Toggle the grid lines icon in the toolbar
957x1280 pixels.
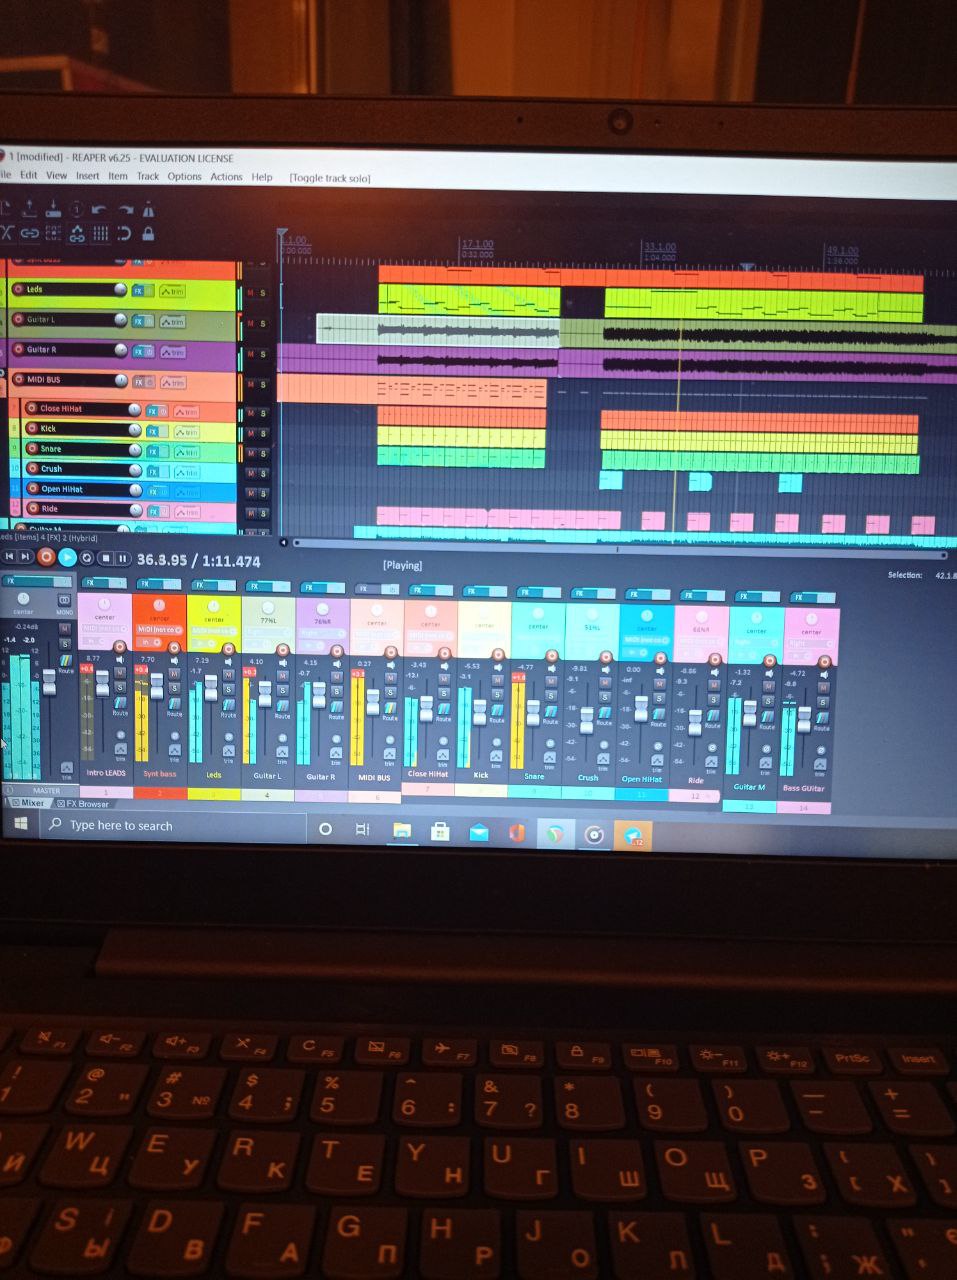[x=101, y=234]
